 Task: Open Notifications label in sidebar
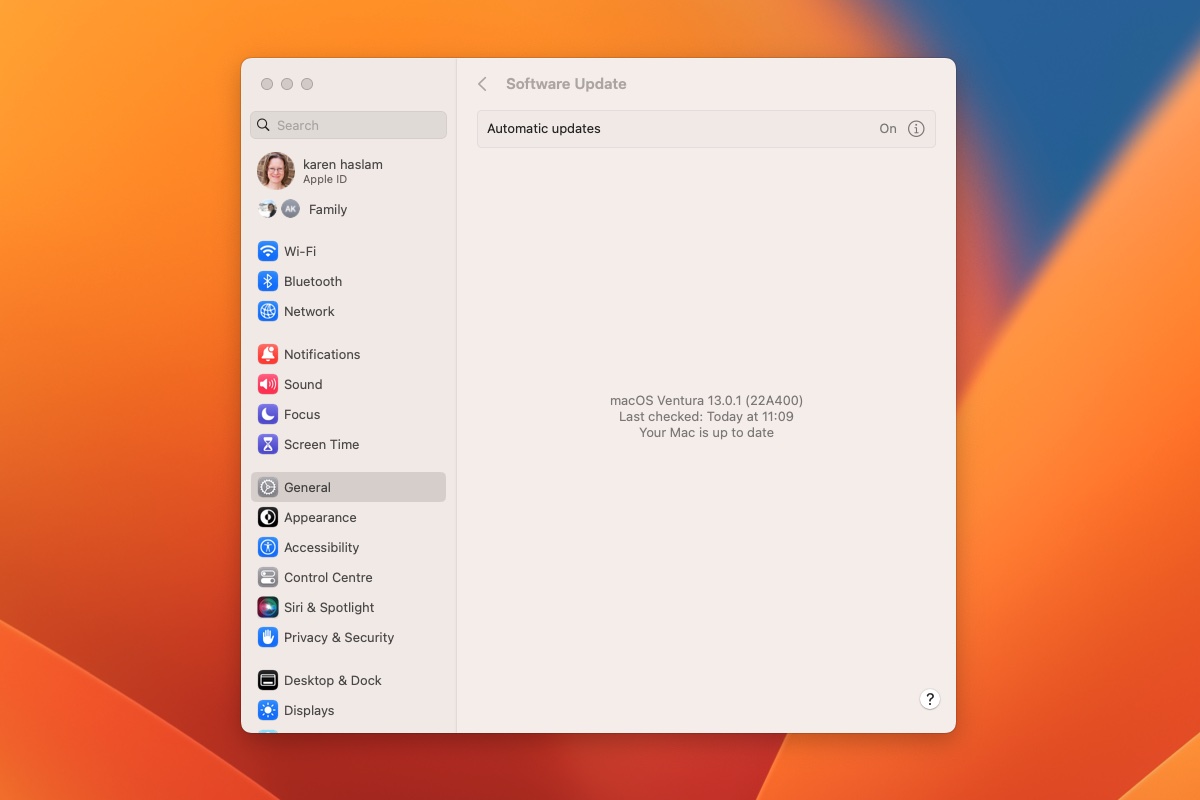pos(322,354)
